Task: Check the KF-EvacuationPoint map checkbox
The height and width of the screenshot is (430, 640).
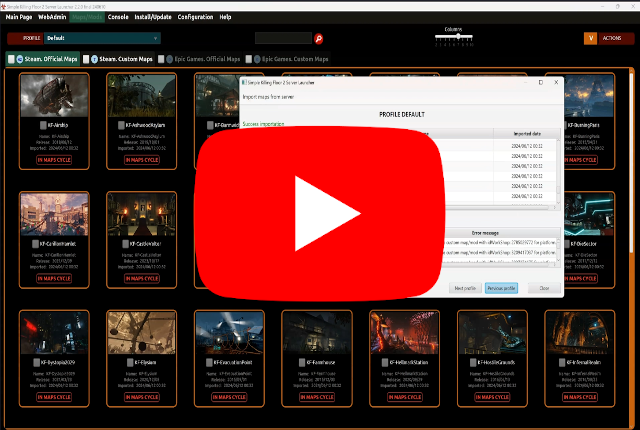Action: coord(209,362)
